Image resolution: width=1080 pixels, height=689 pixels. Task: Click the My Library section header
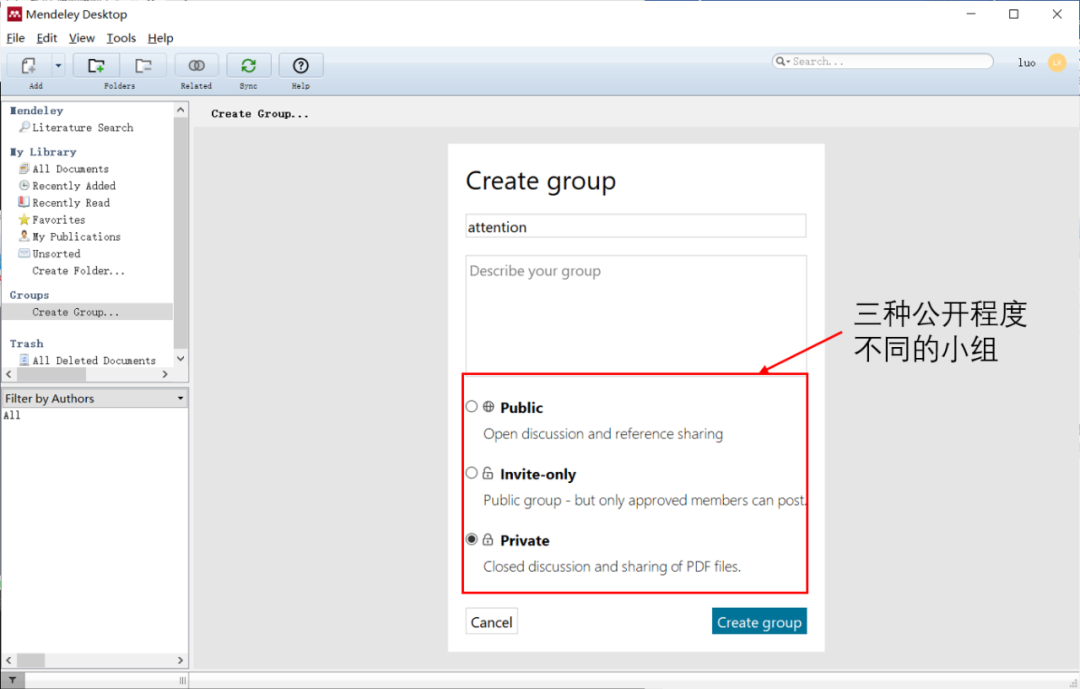(43, 152)
